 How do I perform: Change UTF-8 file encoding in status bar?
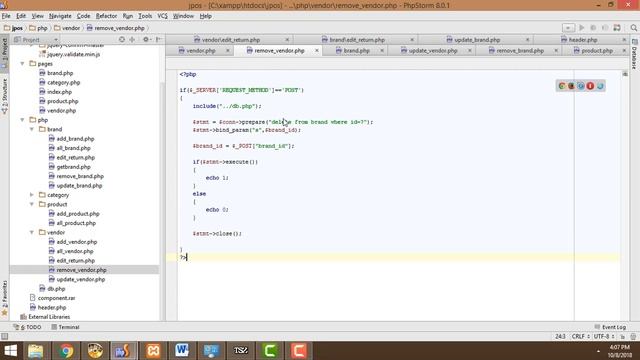coord(604,336)
